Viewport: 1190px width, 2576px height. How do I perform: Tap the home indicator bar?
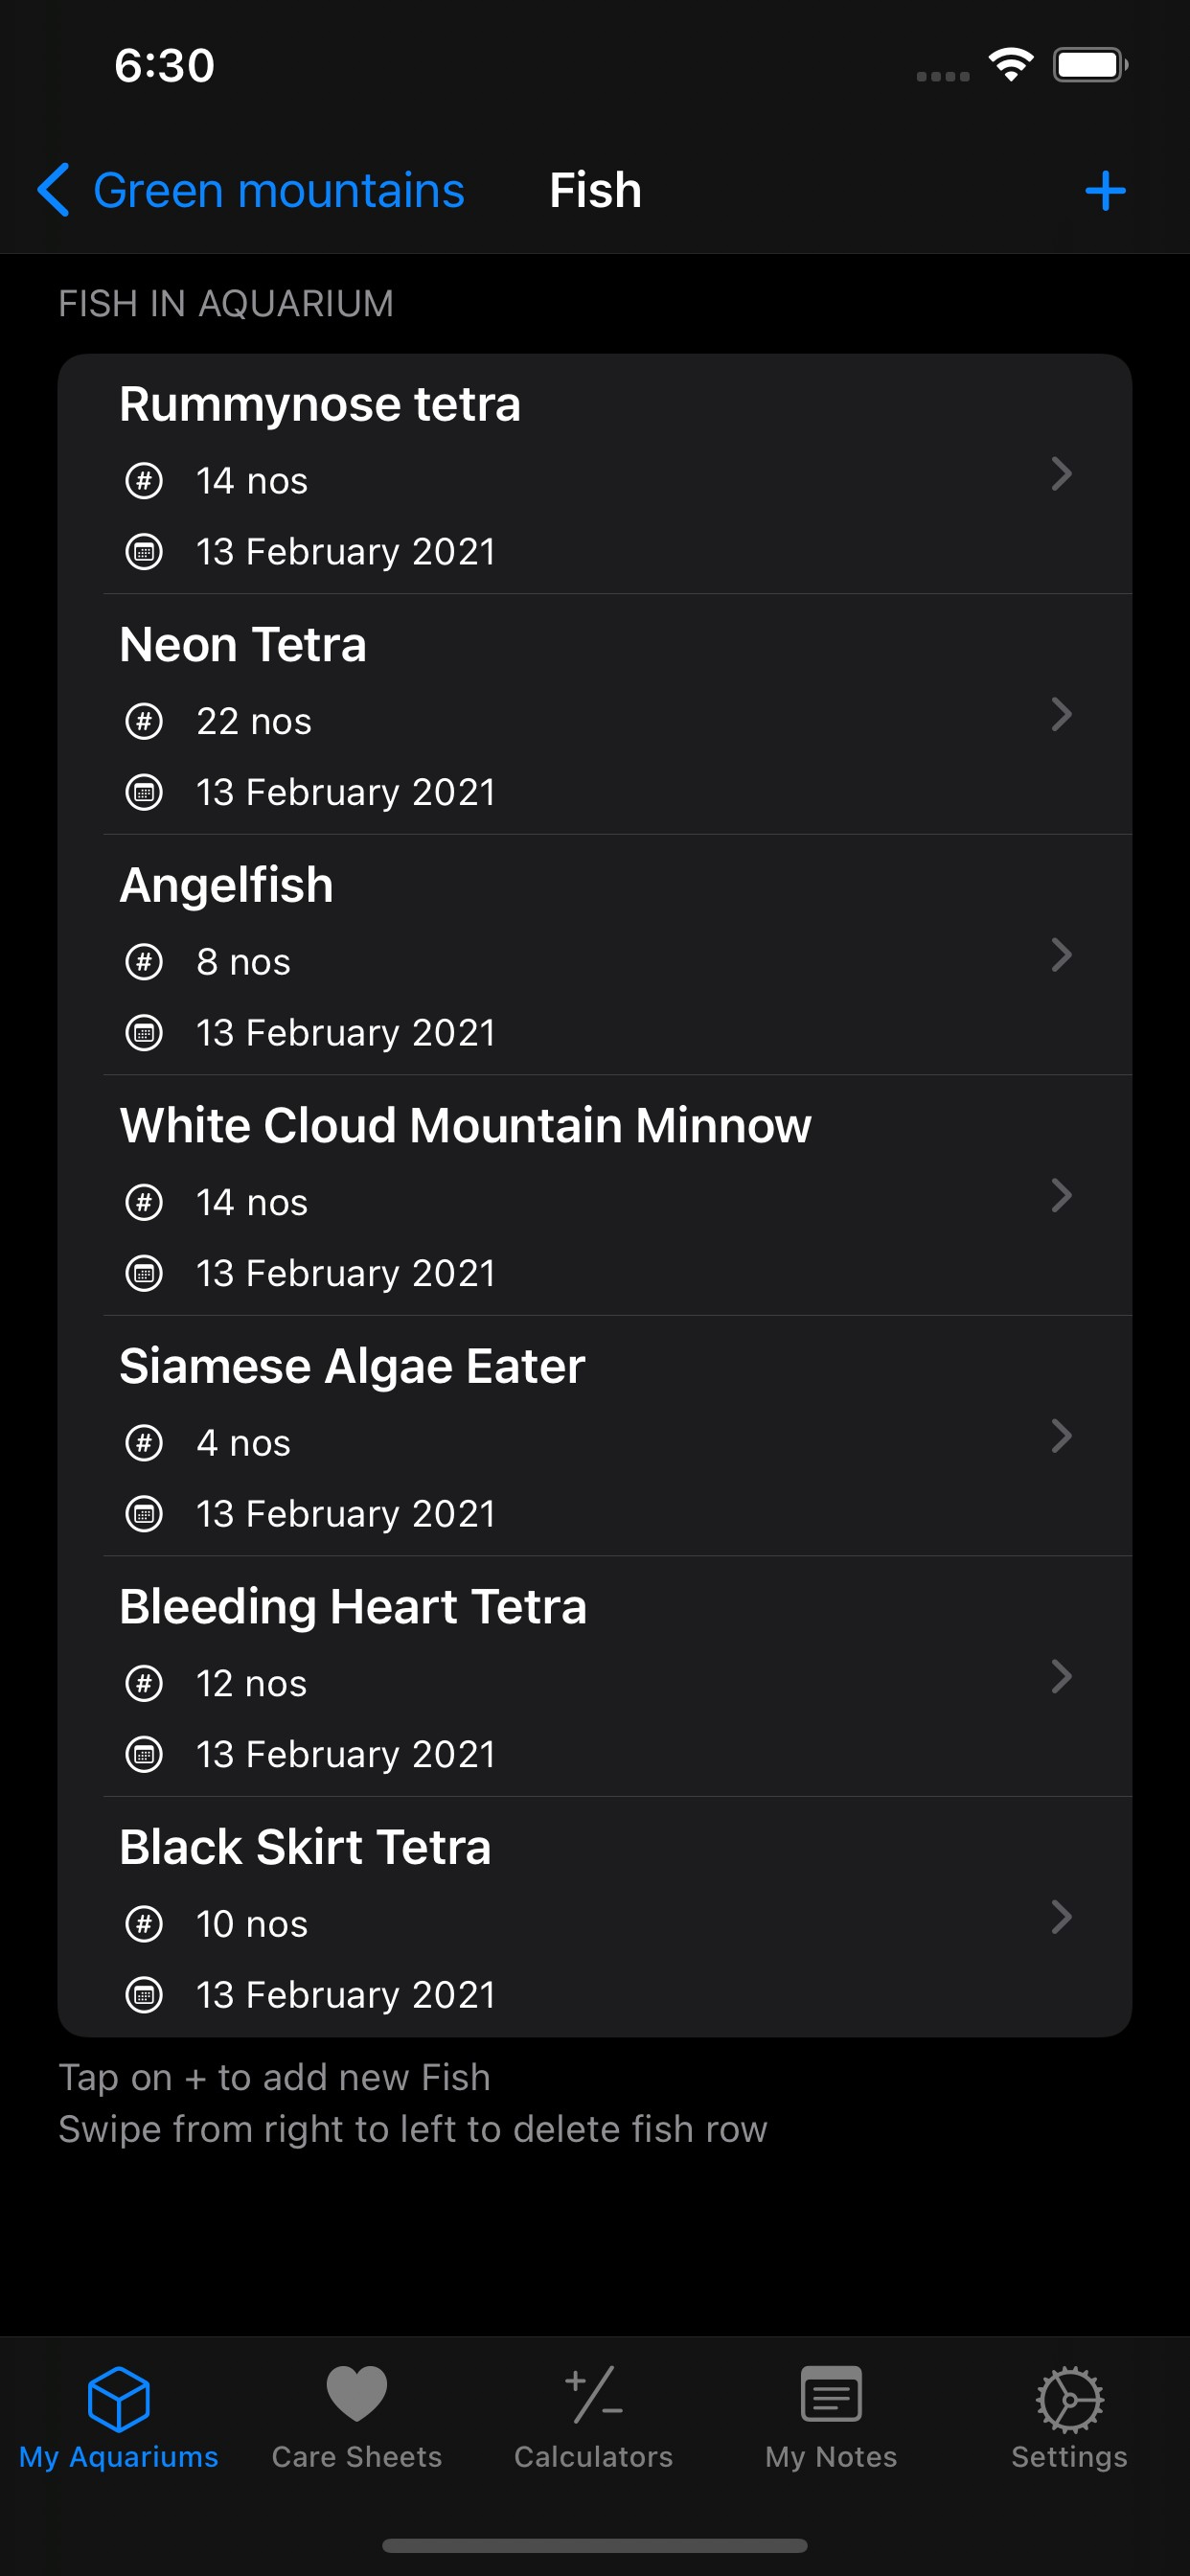(594, 2545)
